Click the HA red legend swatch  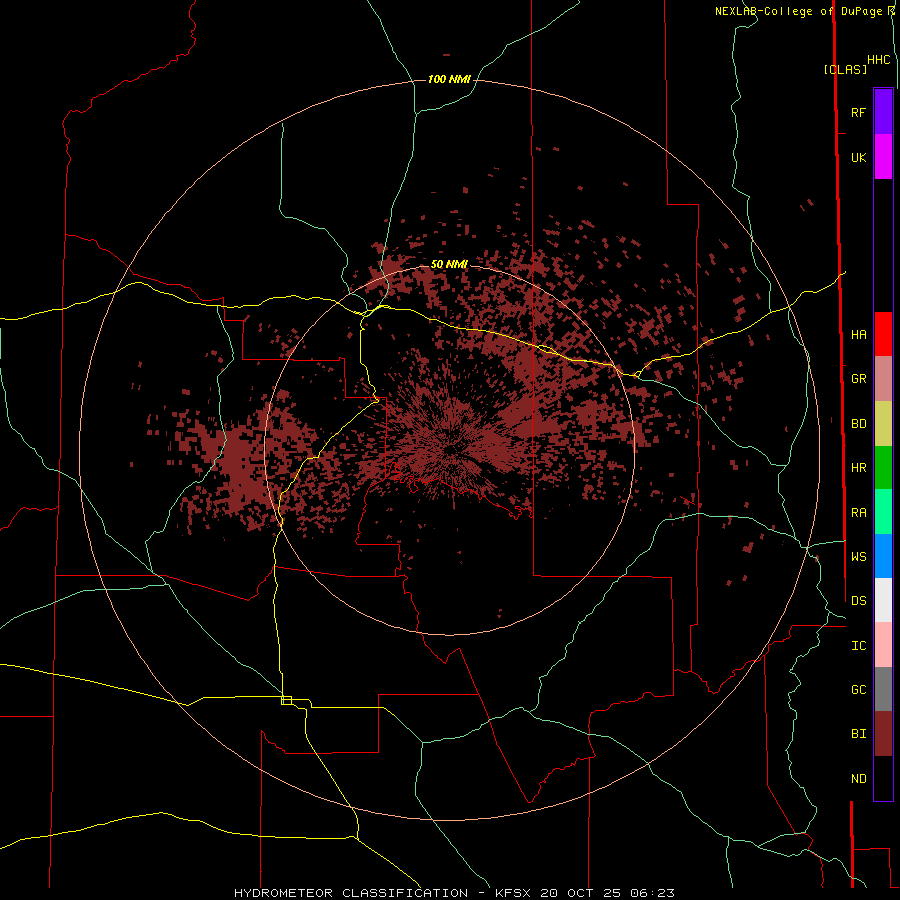click(x=883, y=334)
